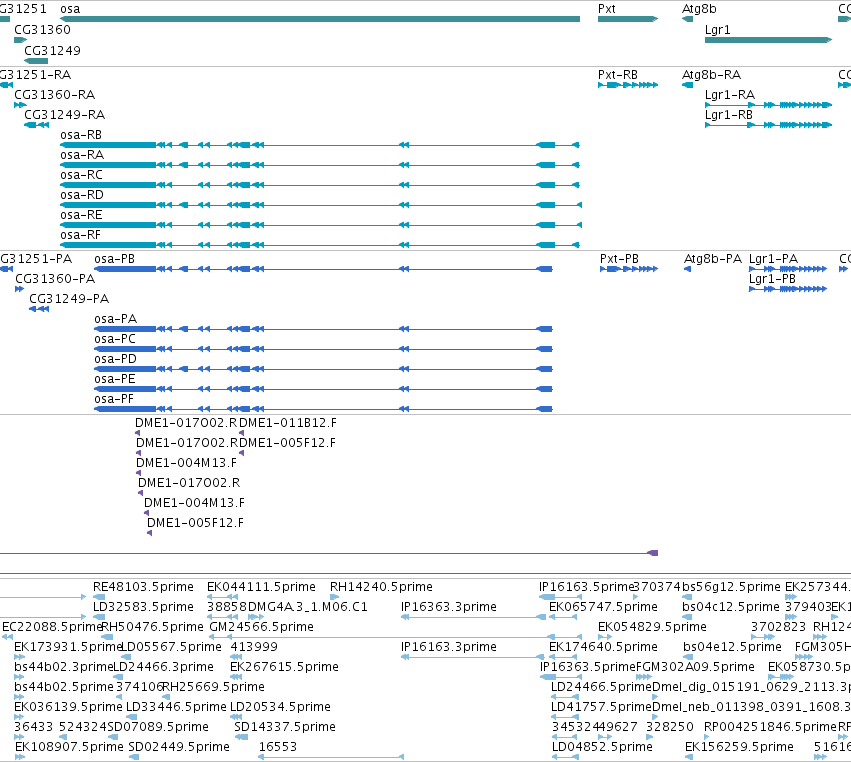Select the Atg8b gene label
This screenshot has height=762, width=851.
click(x=699, y=9)
